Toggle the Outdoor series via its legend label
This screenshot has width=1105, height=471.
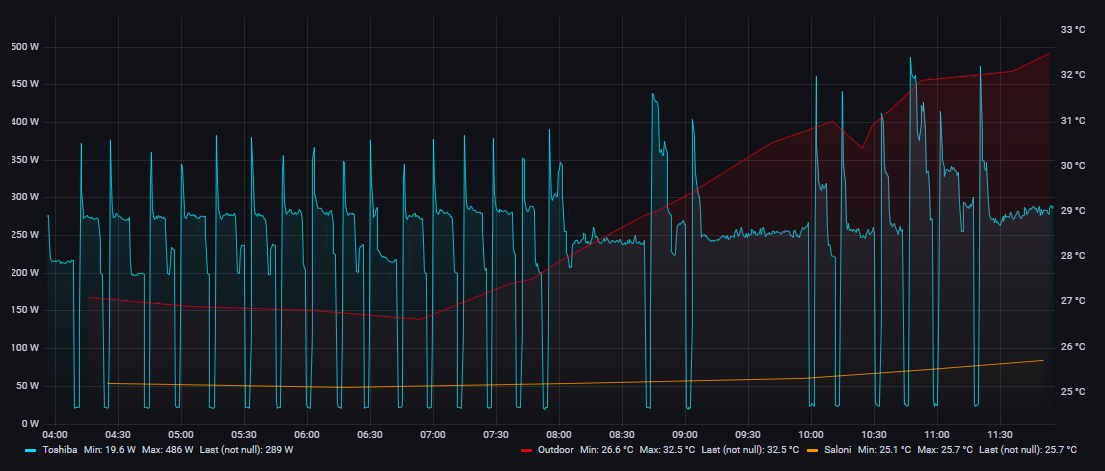tap(555, 450)
